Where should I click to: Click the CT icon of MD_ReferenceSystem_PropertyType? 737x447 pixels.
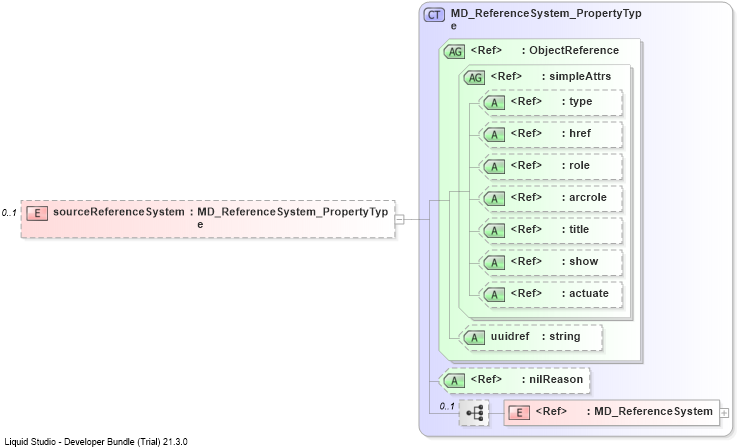click(x=434, y=15)
